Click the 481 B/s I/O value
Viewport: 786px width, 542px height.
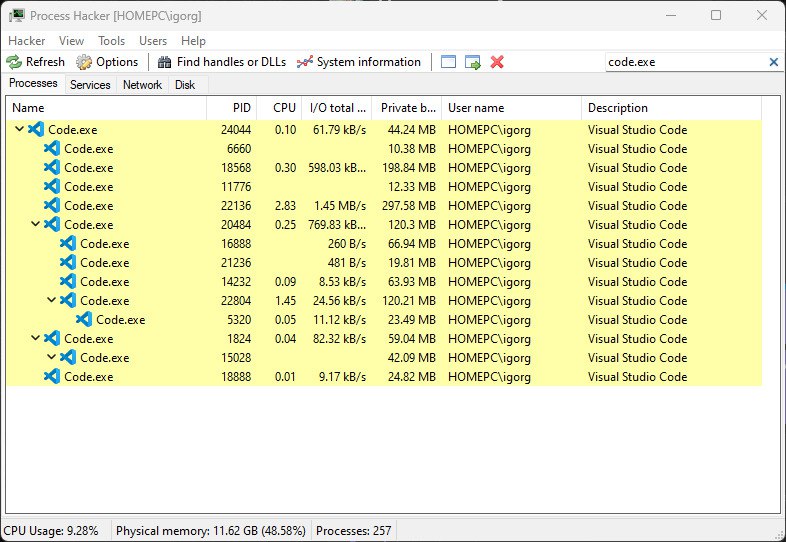pyautogui.click(x=347, y=263)
